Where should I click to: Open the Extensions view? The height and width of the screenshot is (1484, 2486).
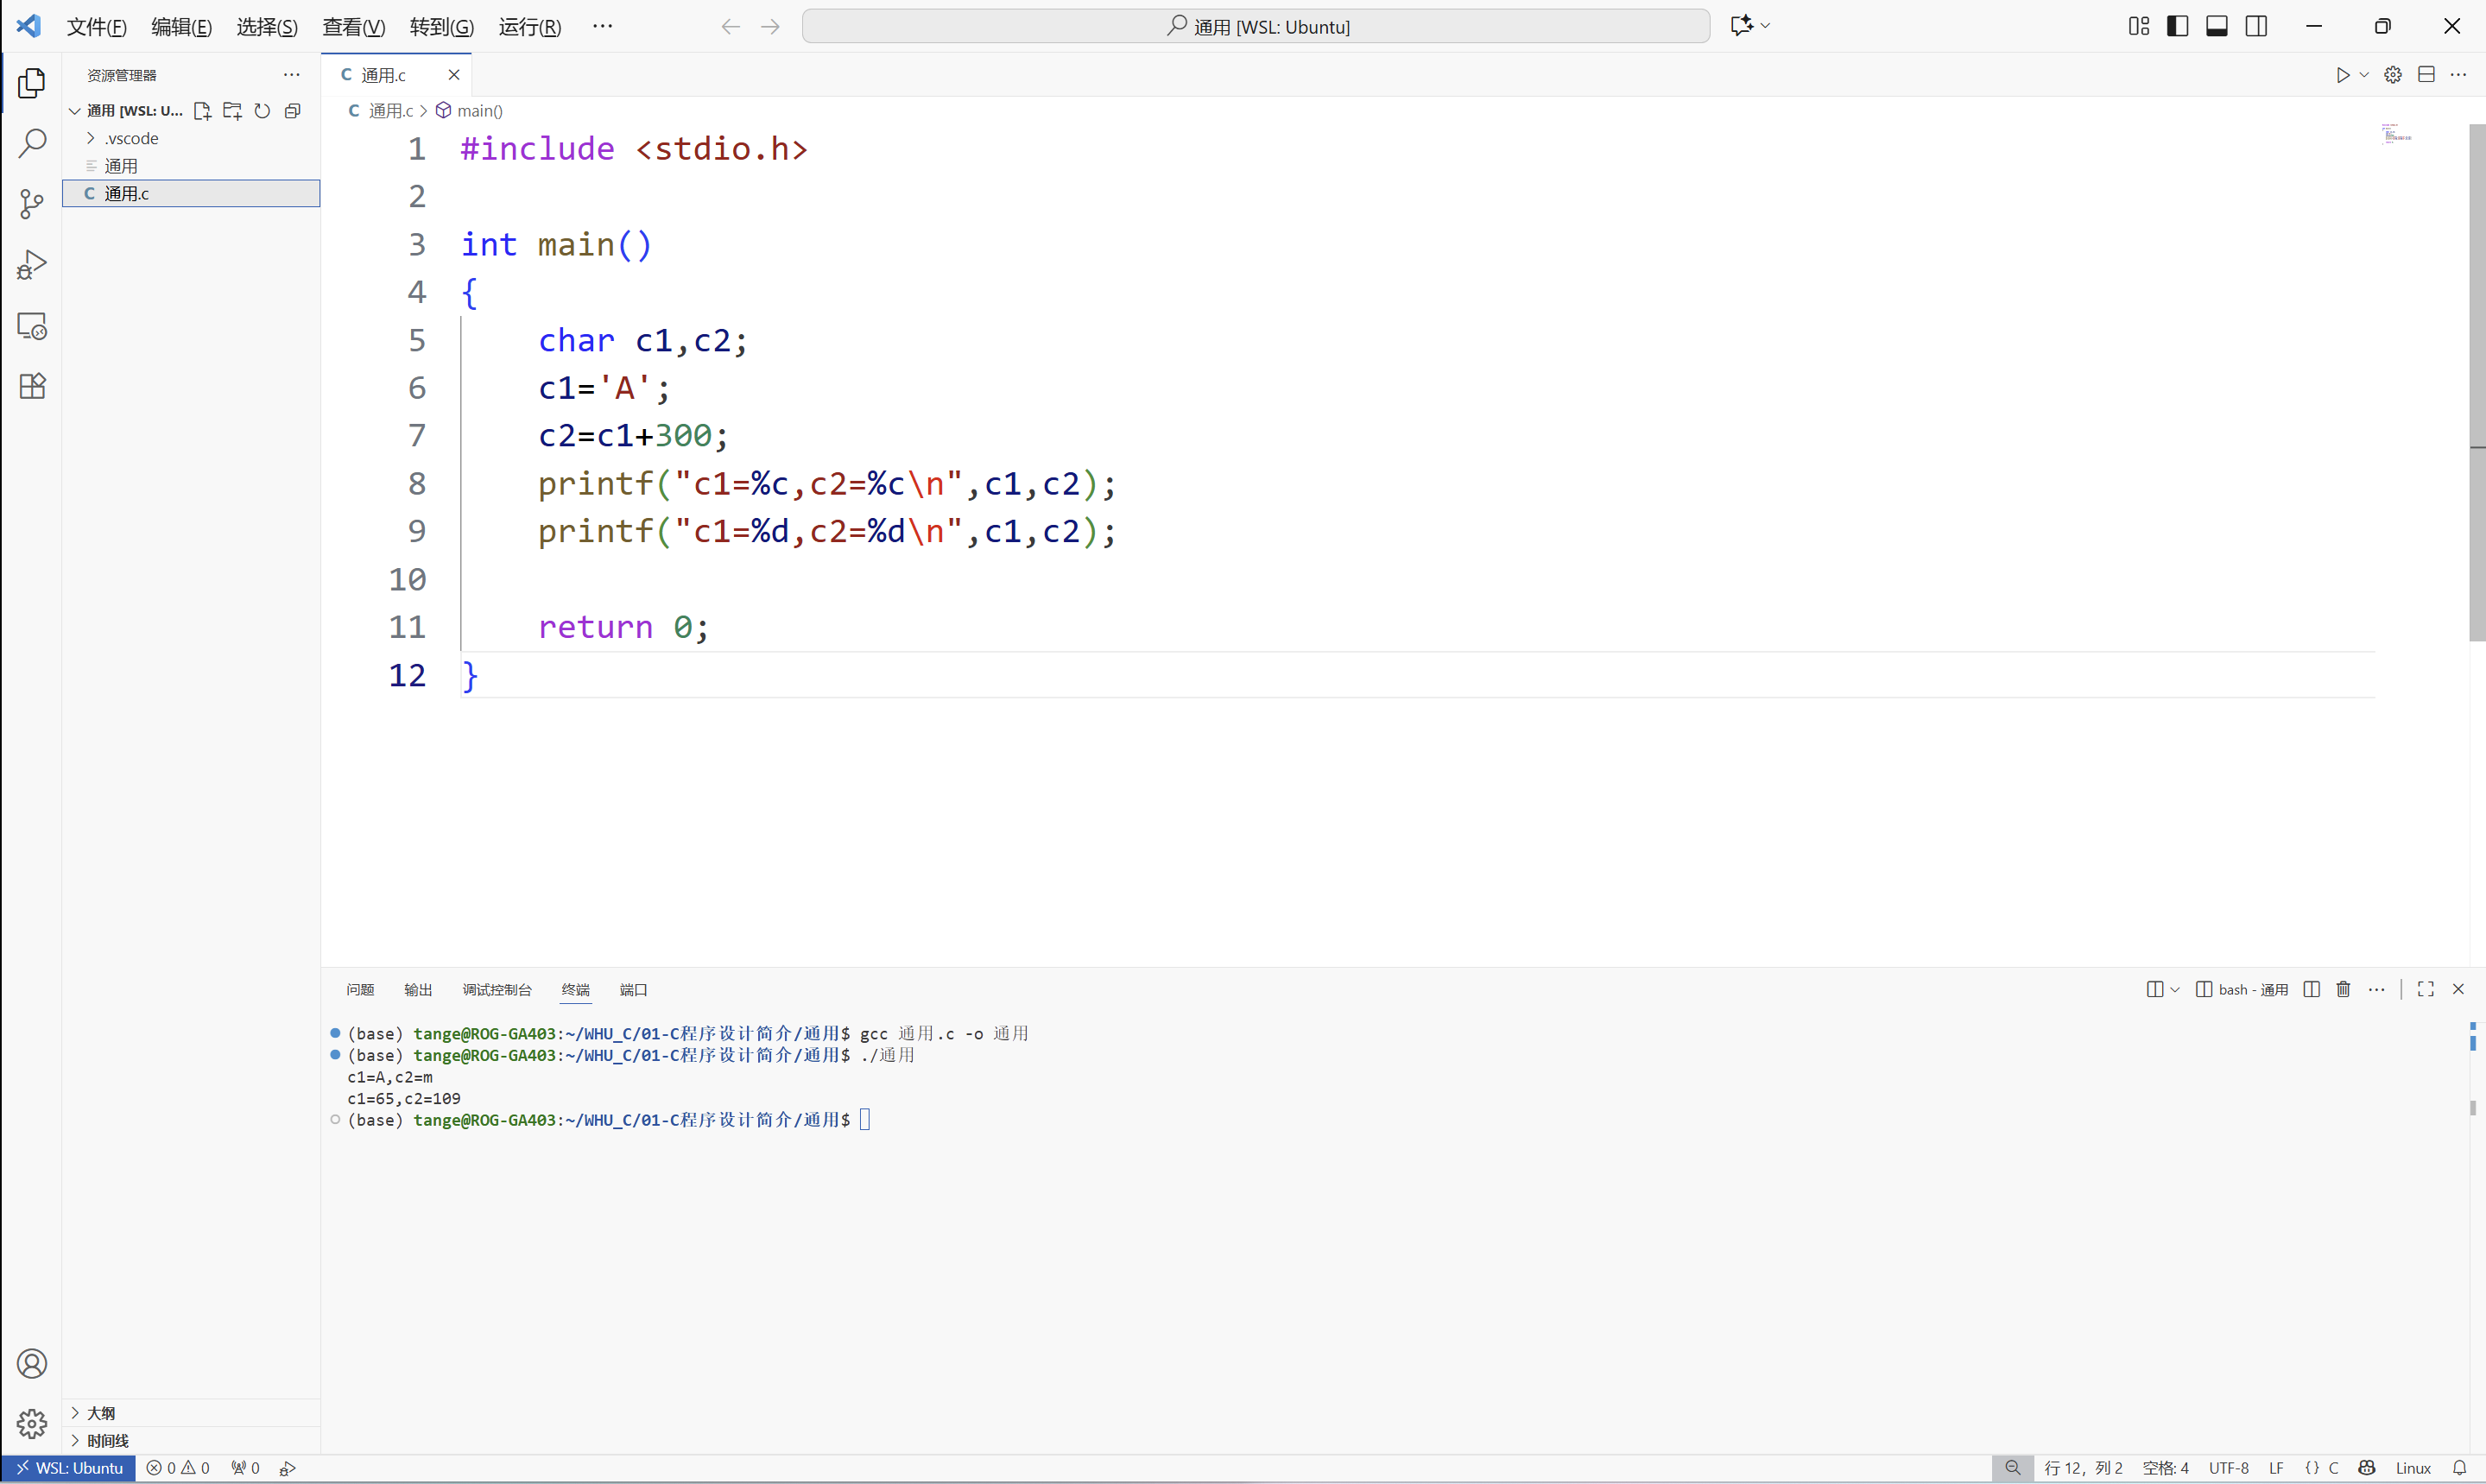pos(32,386)
